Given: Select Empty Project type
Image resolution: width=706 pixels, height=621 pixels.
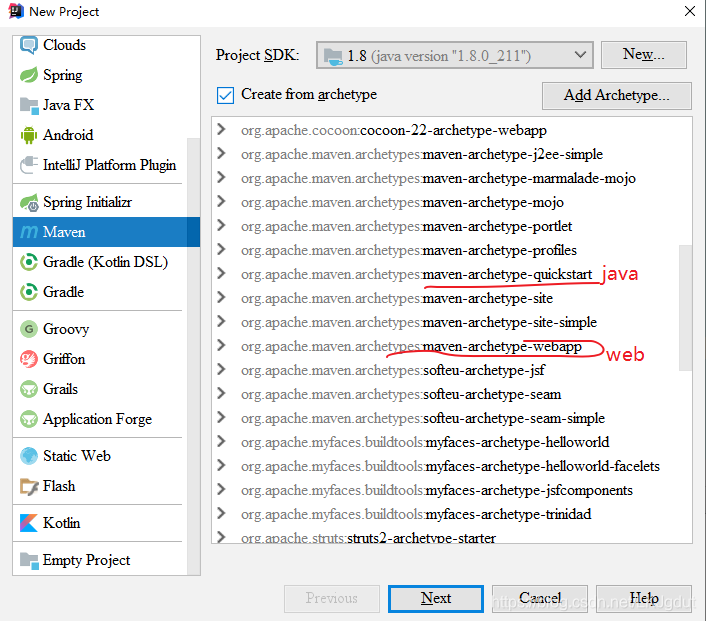Looking at the screenshot, I should [x=100, y=560].
